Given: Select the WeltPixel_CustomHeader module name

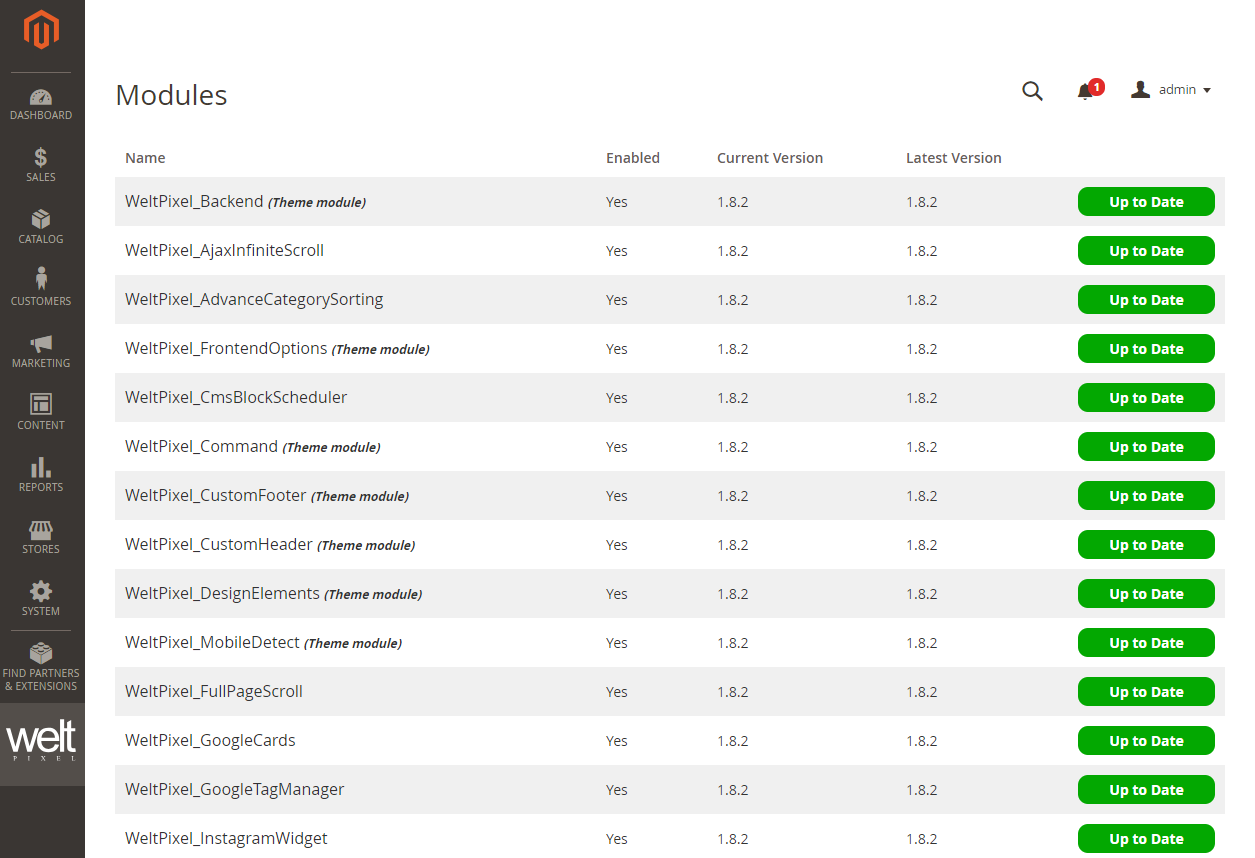Looking at the screenshot, I should click(x=219, y=544).
